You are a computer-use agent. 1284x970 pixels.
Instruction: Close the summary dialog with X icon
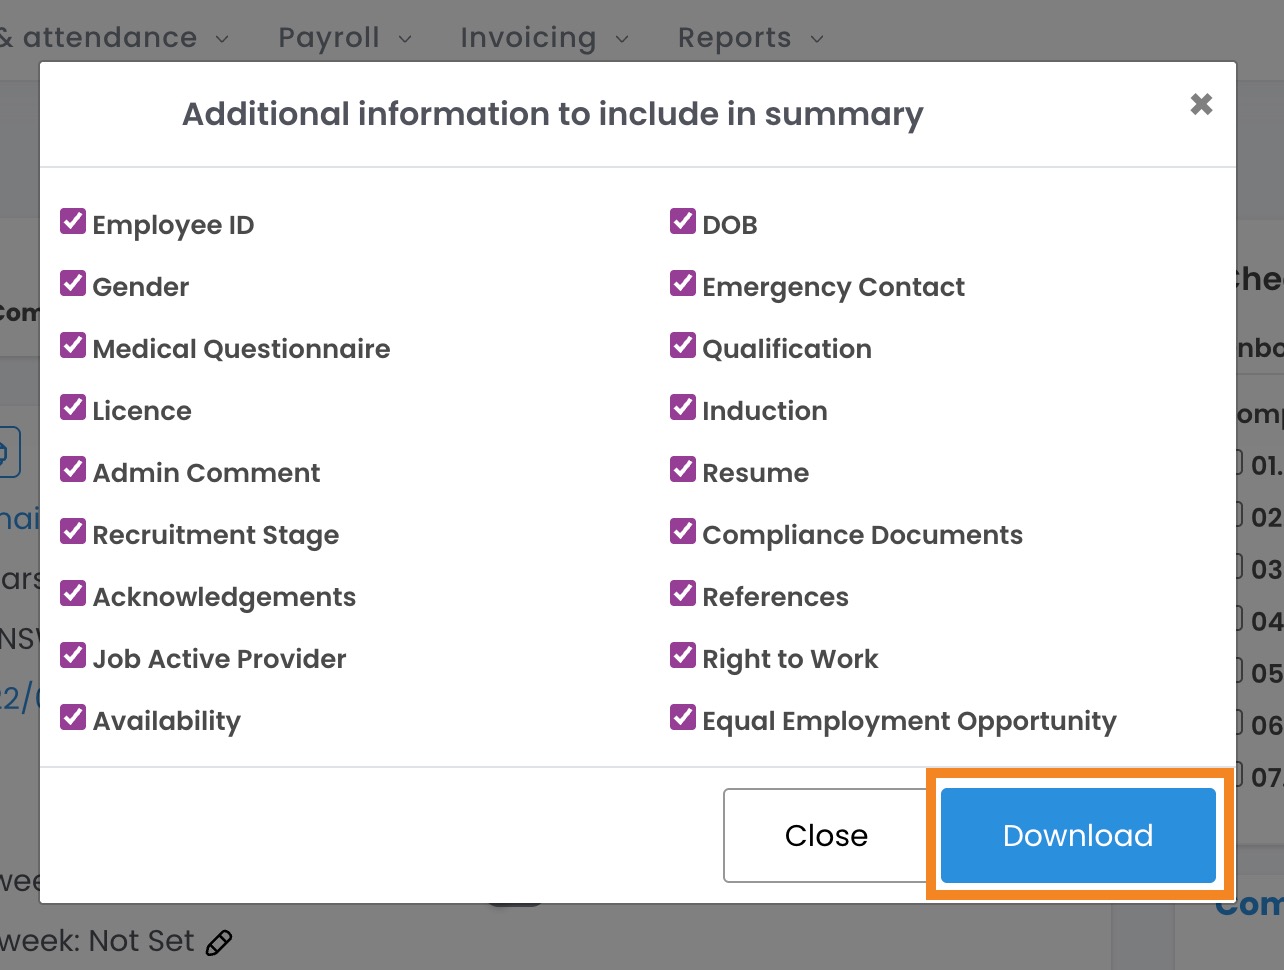[x=1201, y=104]
